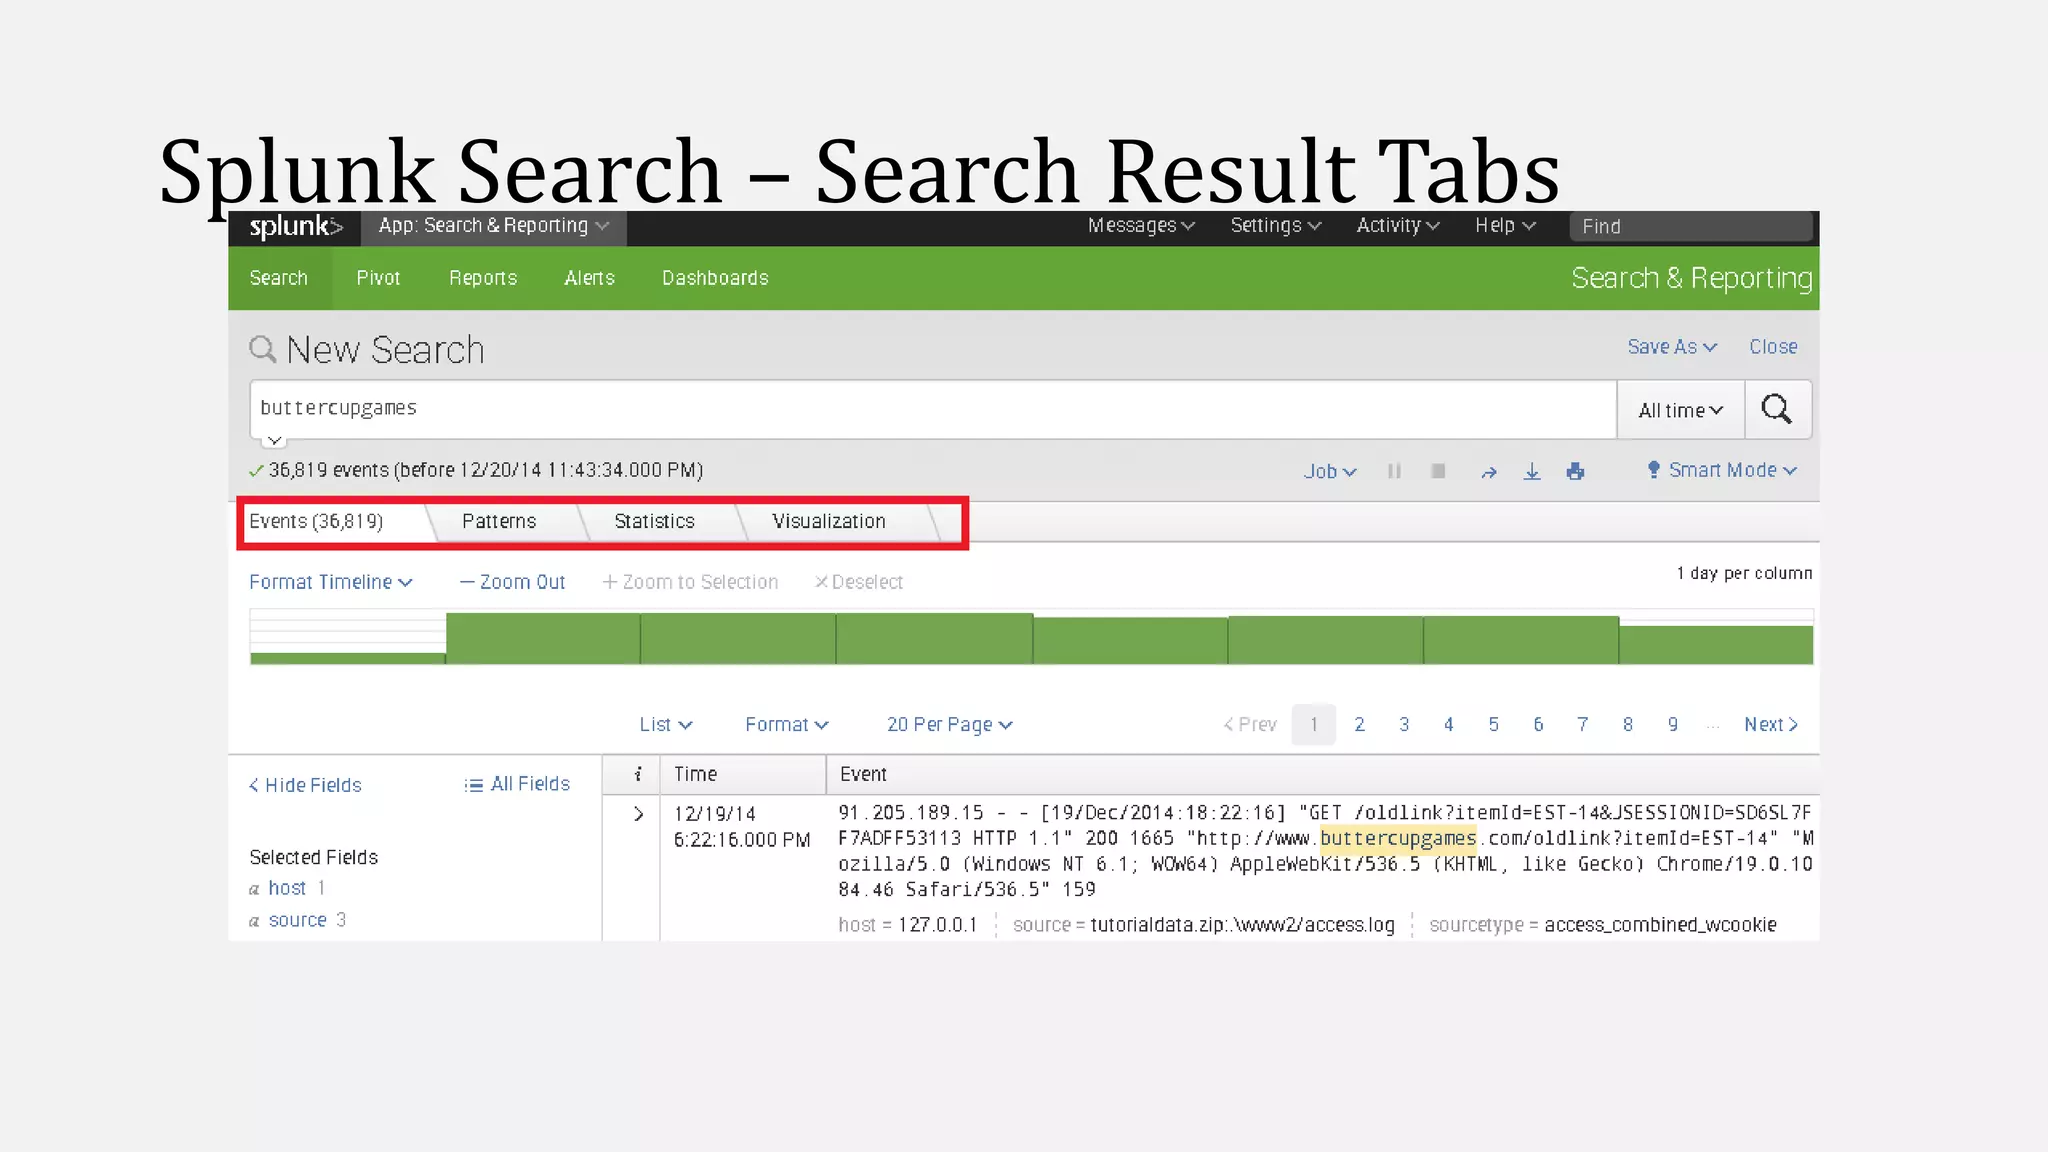Open the Activity menu
This screenshot has width=2048, height=1152.
pyautogui.click(x=1398, y=226)
